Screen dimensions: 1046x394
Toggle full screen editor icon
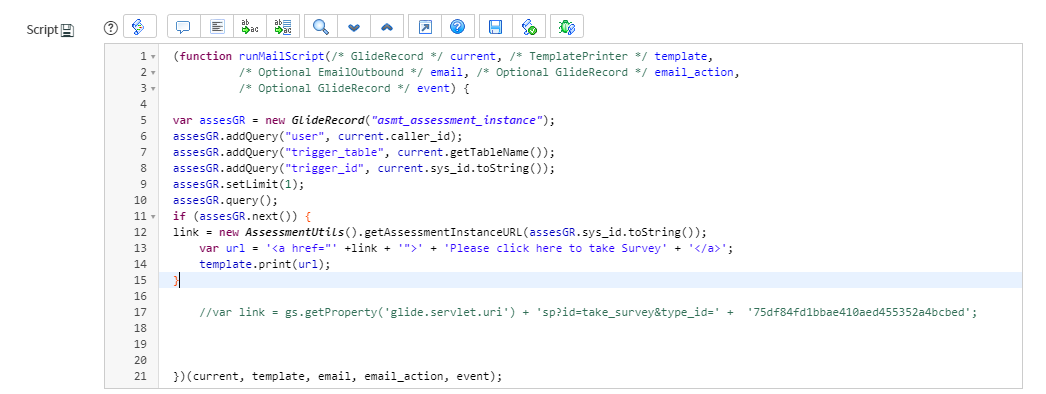click(x=425, y=27)
